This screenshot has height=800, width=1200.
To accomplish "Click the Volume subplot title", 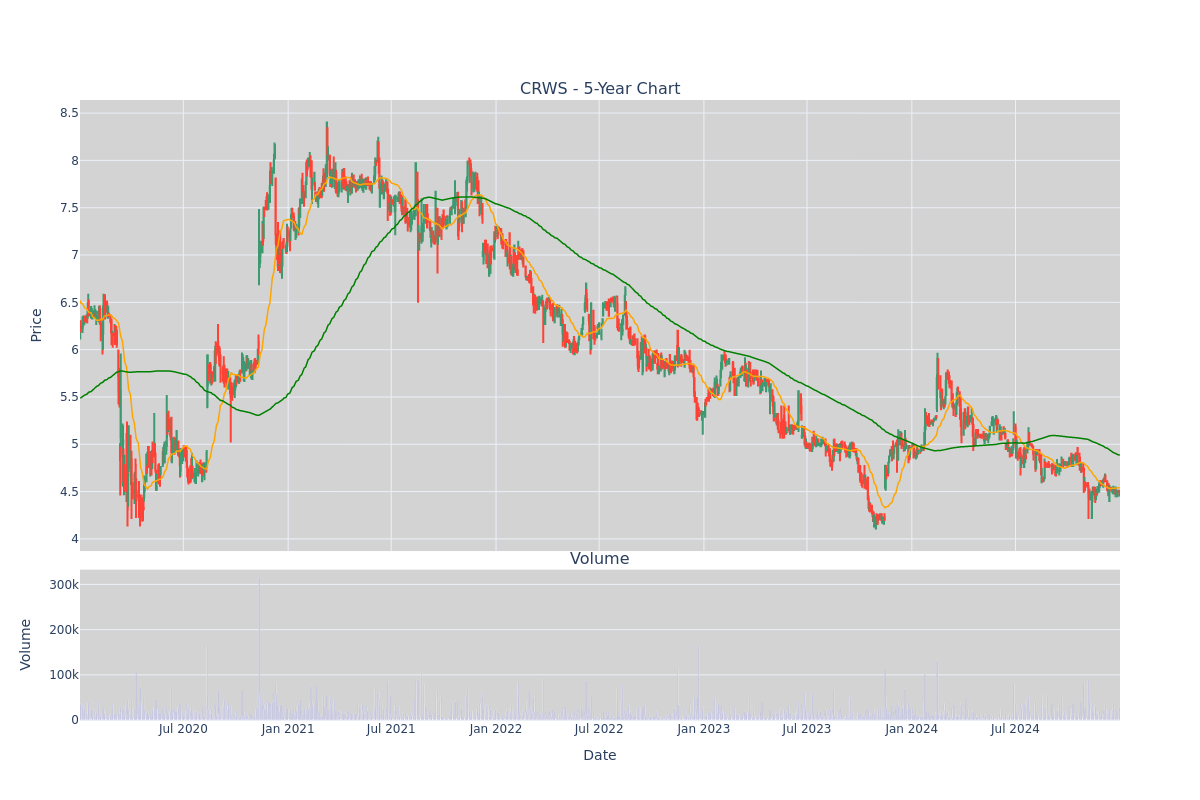I will 600,559.
